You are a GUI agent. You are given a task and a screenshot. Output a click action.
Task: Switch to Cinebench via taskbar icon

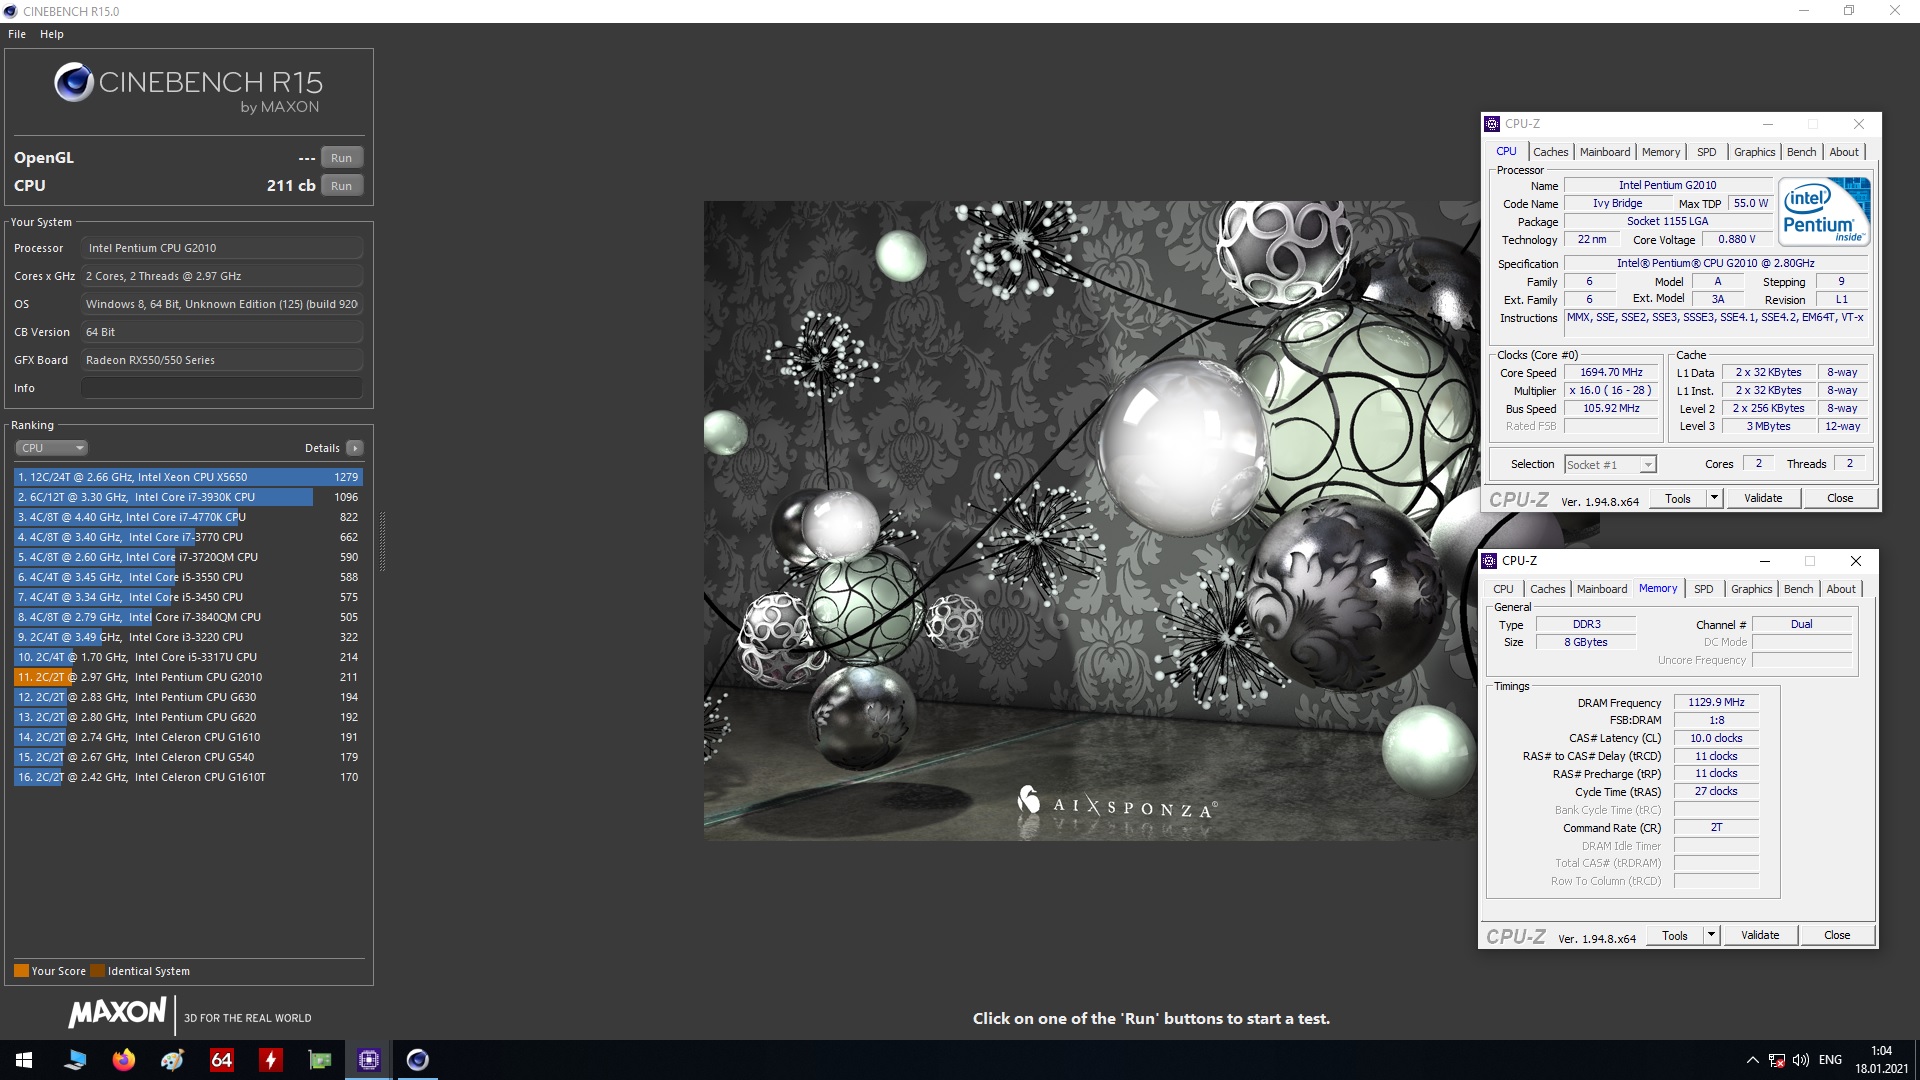(417, 1060)
